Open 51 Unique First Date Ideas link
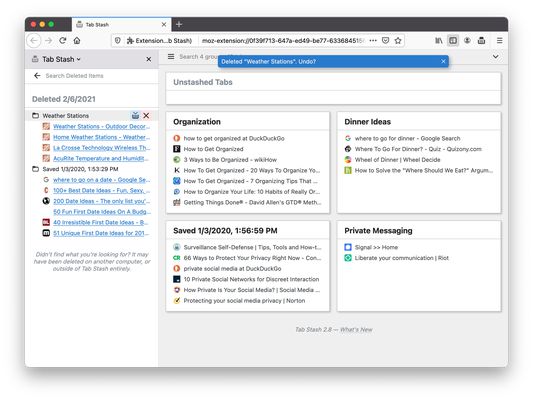533x400 pixels. tap(101, 233)
